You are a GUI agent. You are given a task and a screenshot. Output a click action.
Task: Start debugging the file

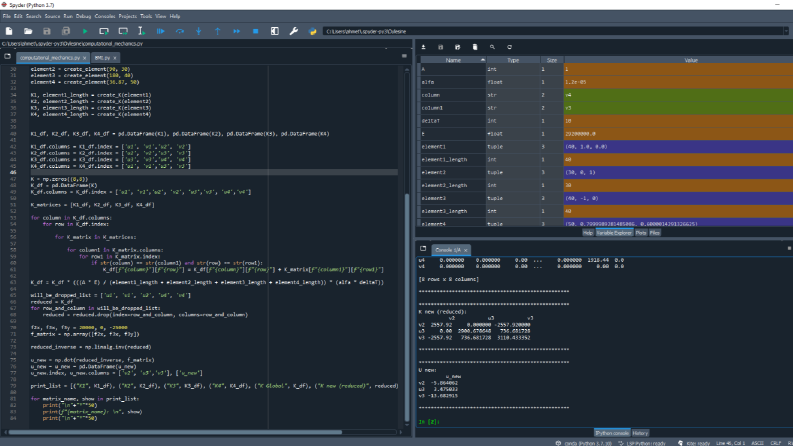[x=161, y=31]
